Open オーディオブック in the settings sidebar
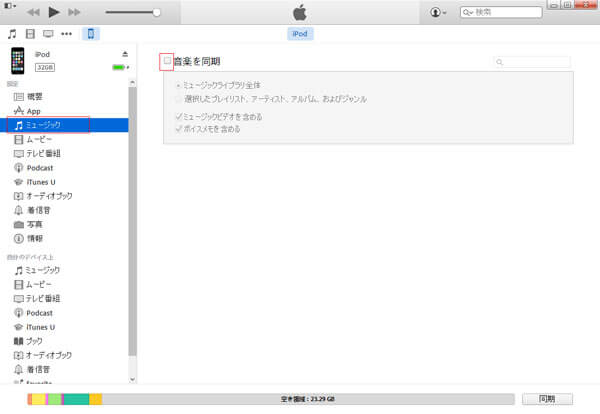 [43, 196]
